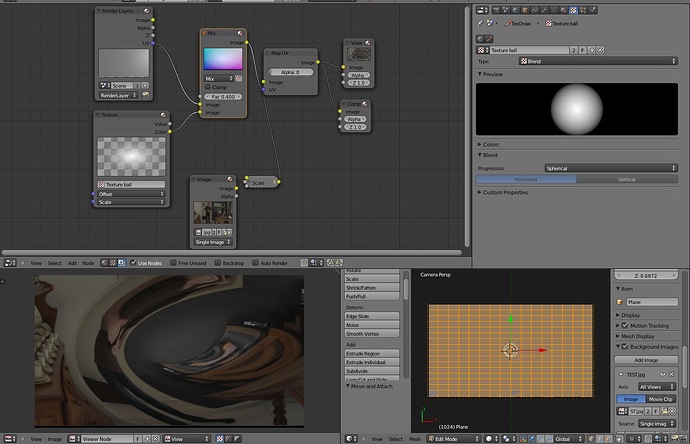Adjust the Fac 0.400 slider in Mix node

[223, 96]
